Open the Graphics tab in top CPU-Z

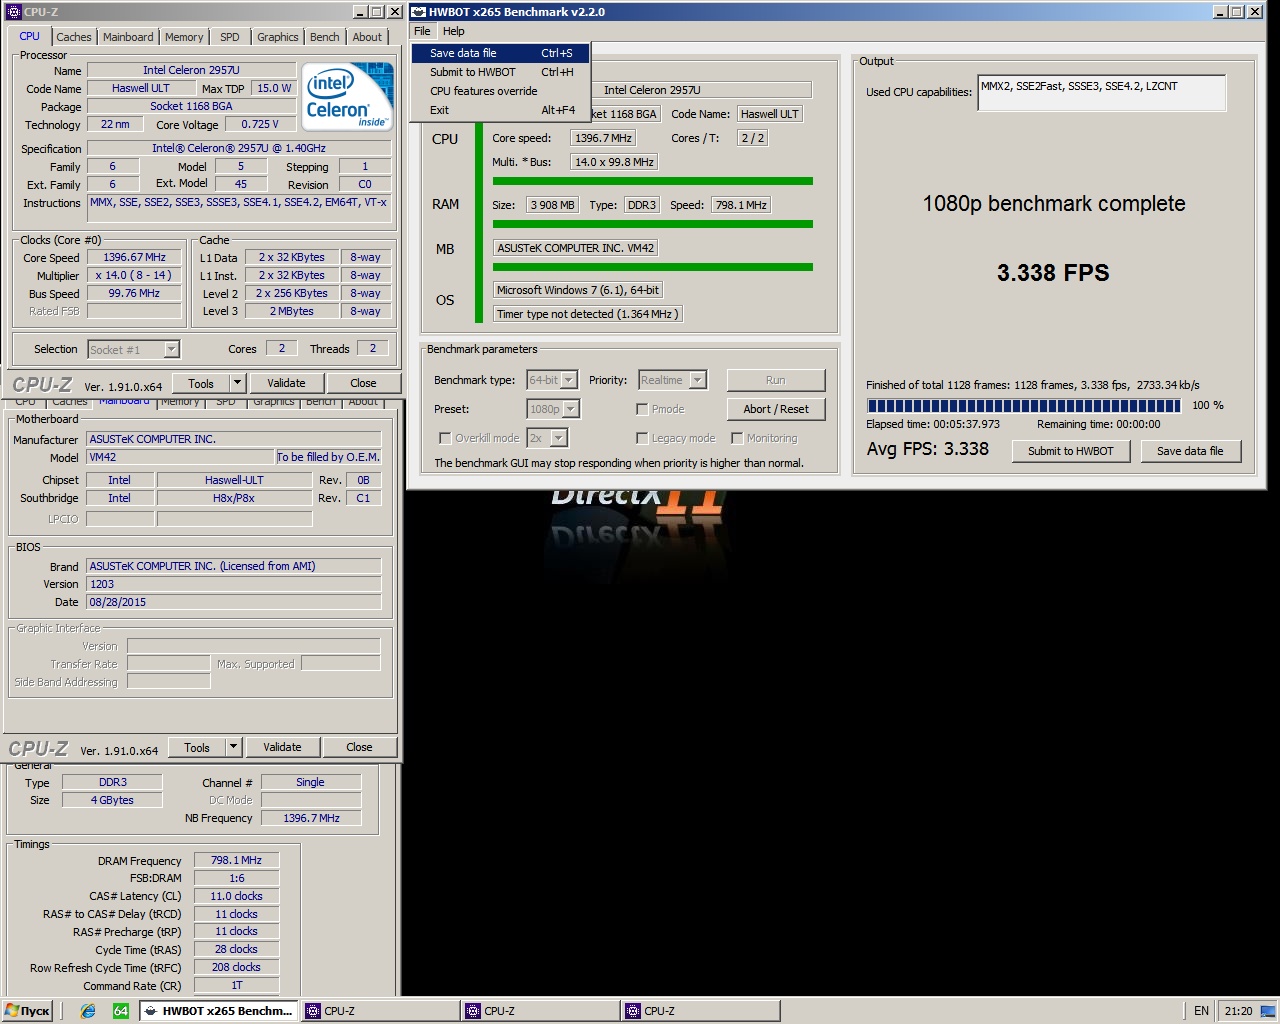[277, 37]
